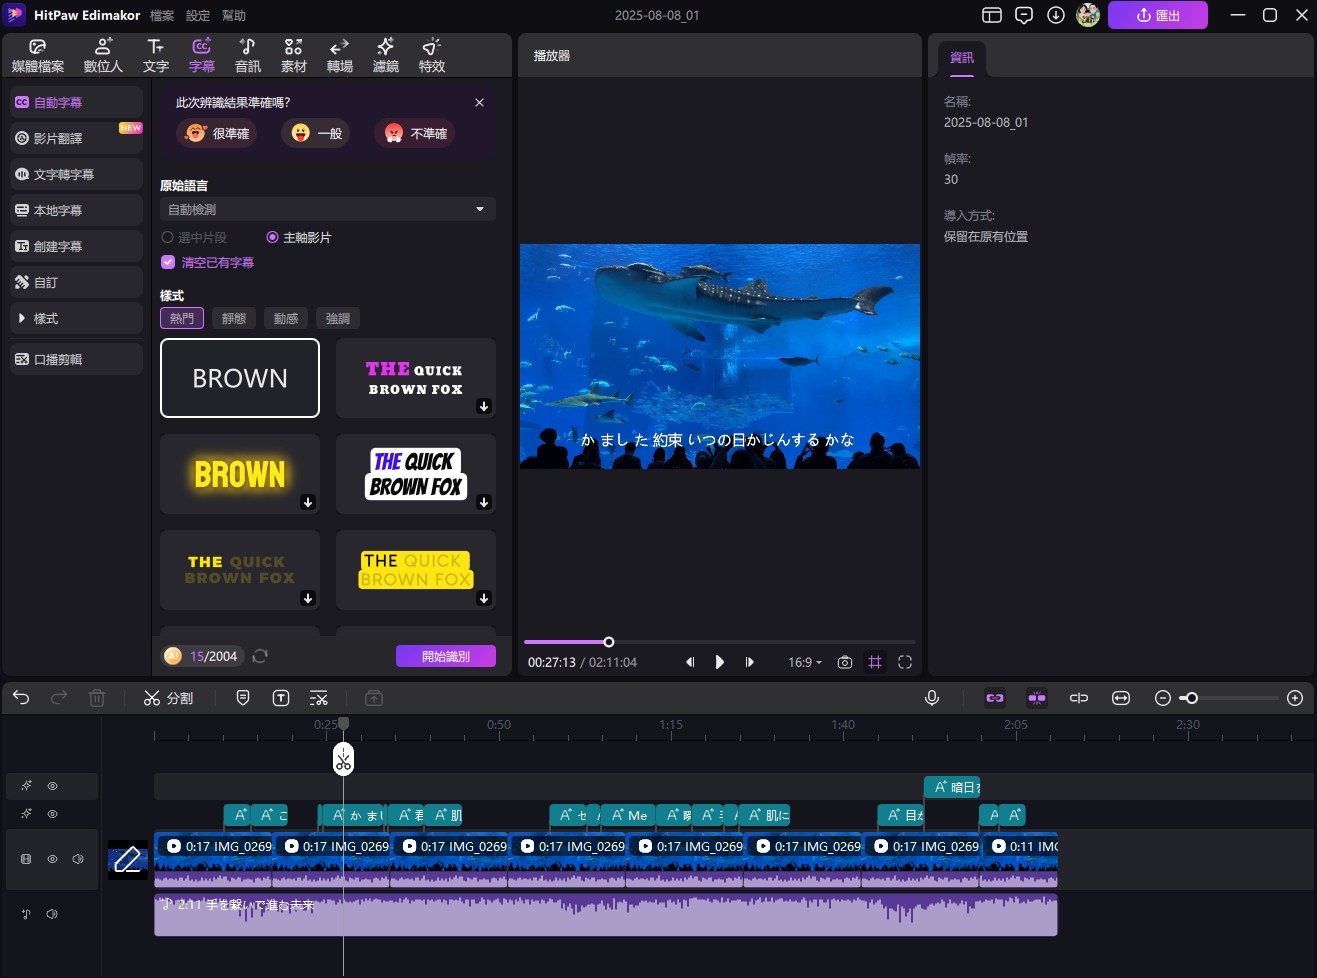Image resolution: width=1317 pixels, height=978 pixels.
Task: Select the plain white BROWN subtitle style
Action: (240, 378)
